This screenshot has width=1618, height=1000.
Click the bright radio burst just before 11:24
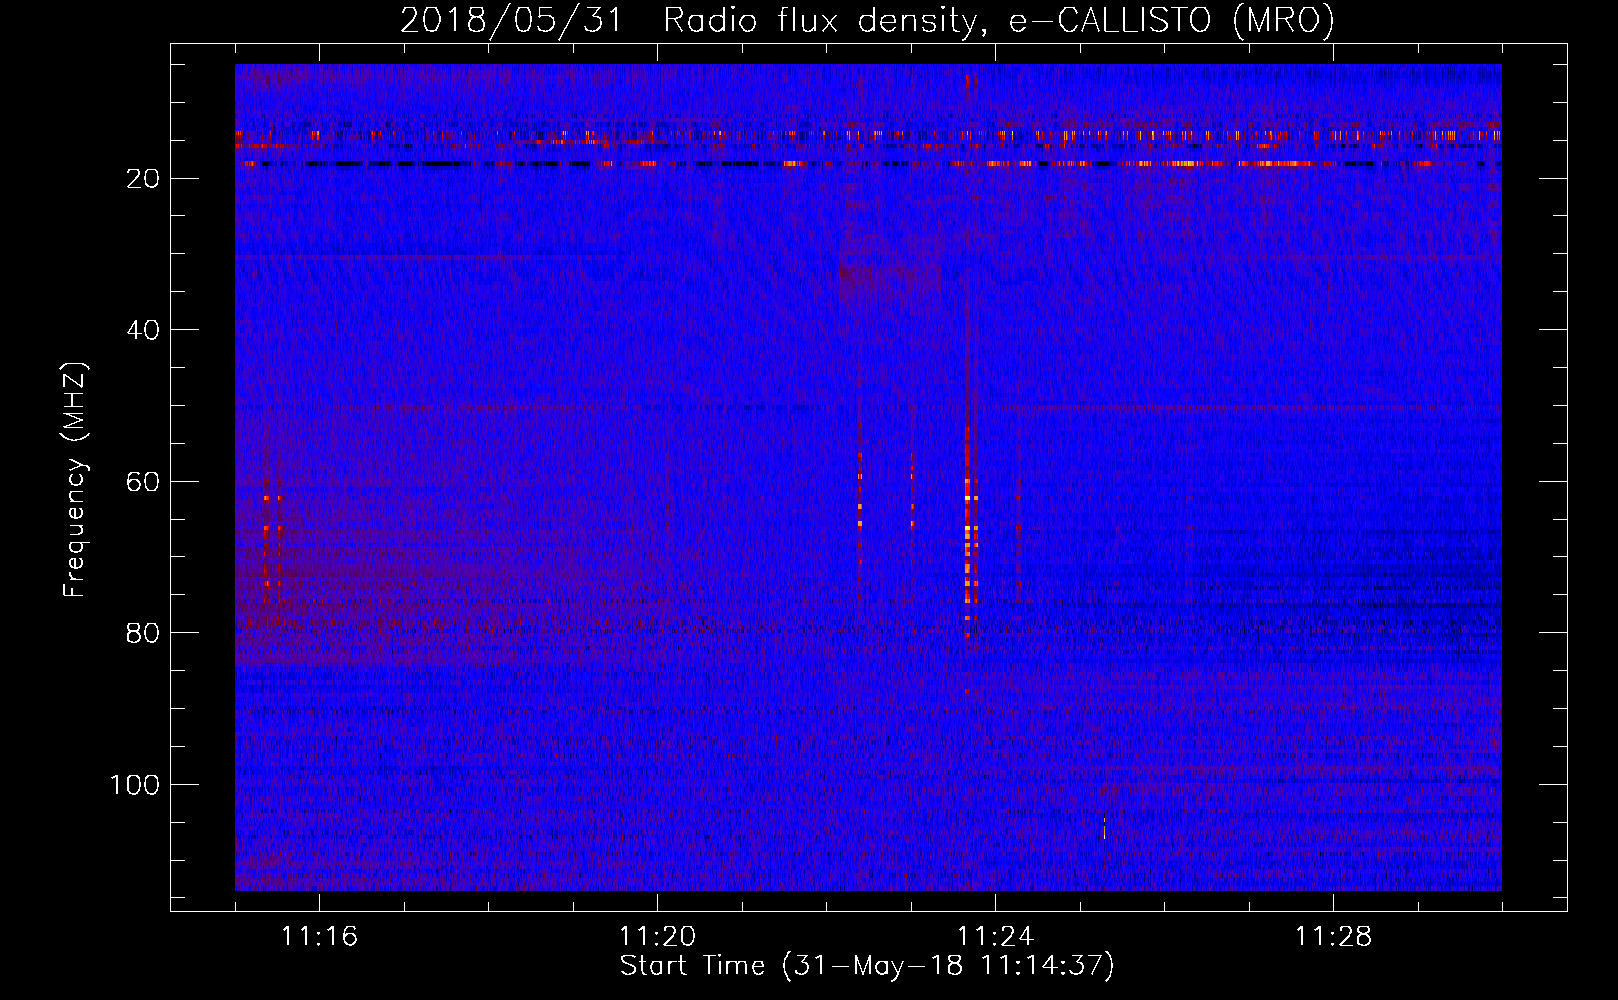969,530
